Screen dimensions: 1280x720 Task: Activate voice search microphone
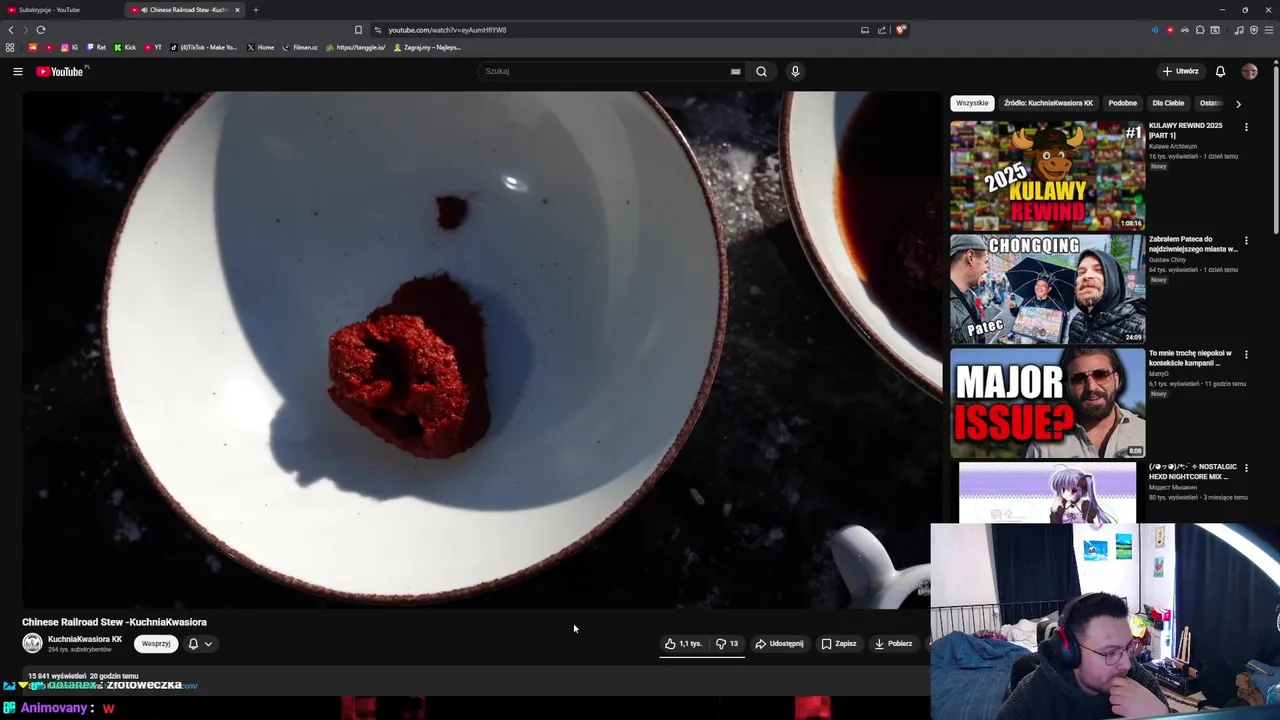coord(795,71)
